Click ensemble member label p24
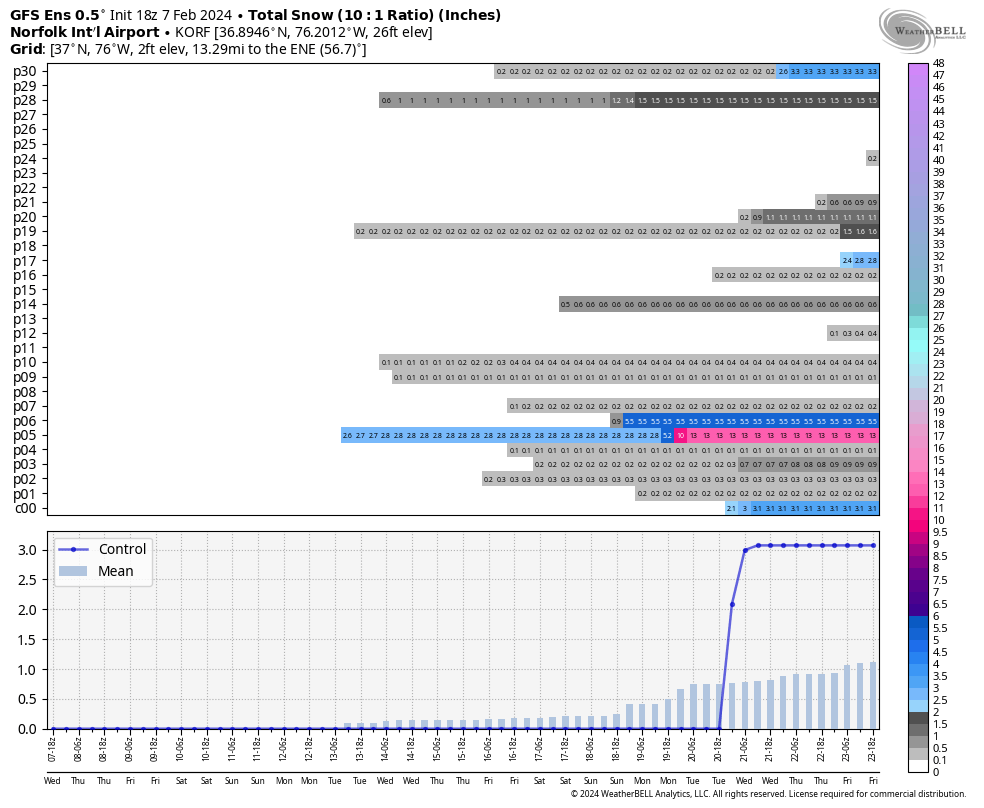The height and width of the screenshot is (808, 984). (25, 159)
